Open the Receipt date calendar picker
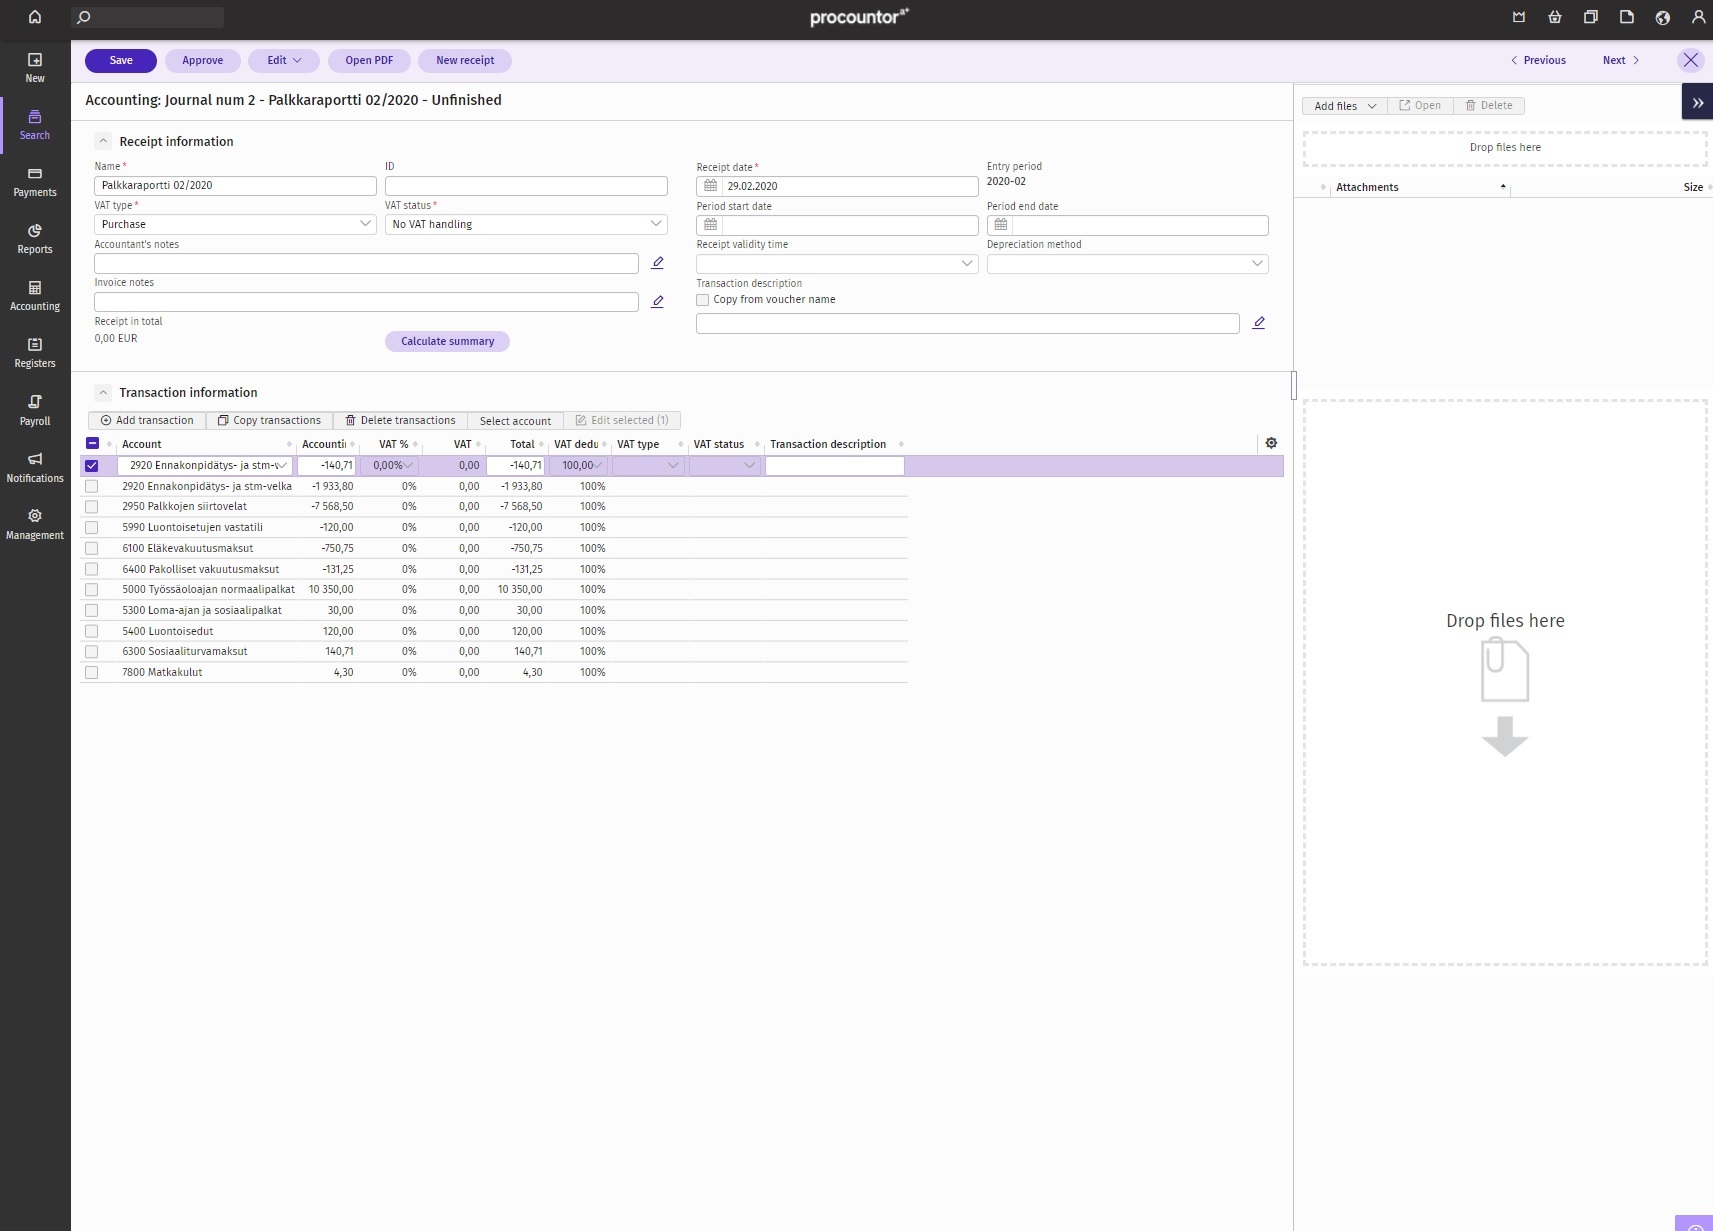1713x1231 pixels. click(x=710, y=185)
